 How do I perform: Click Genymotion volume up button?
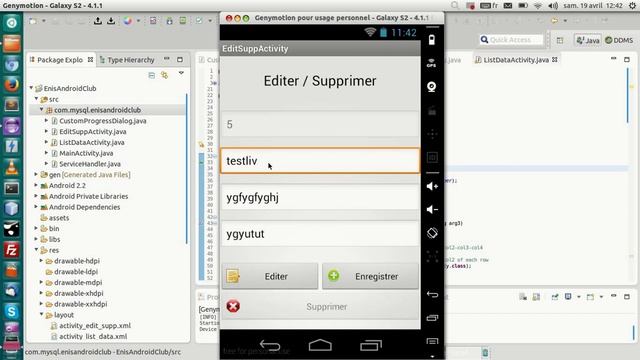click(432, 186)
